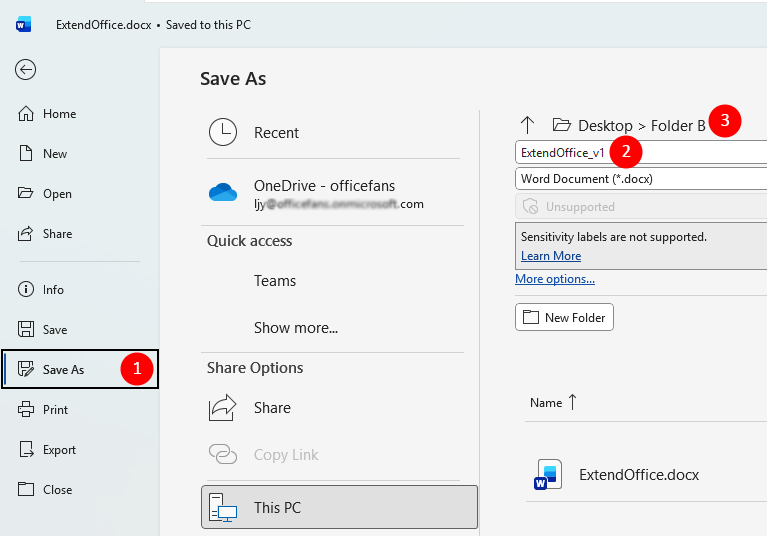Click the Info circle icon
Viewport: 767px width, 536px height.
coord(26,289)
